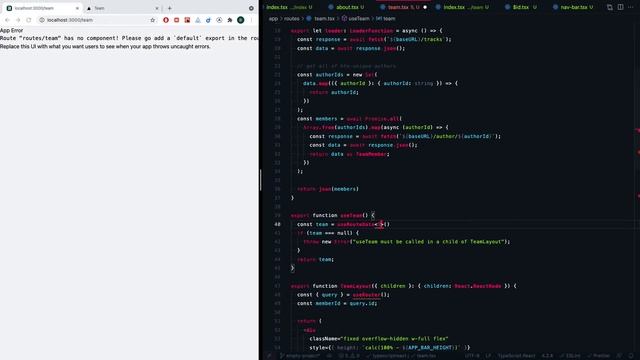
Task: Open the TypeScript React language mode
Action: [516, 356]
